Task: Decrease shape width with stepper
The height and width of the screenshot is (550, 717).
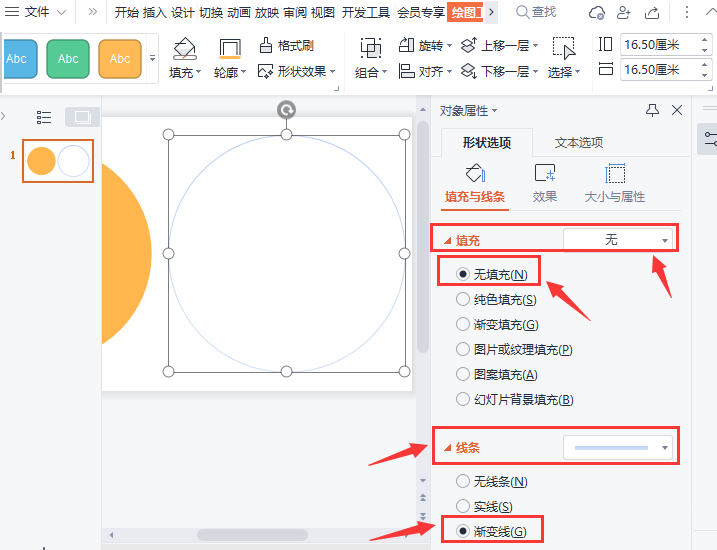Action: pyautogui.click(x=704, y=75)
